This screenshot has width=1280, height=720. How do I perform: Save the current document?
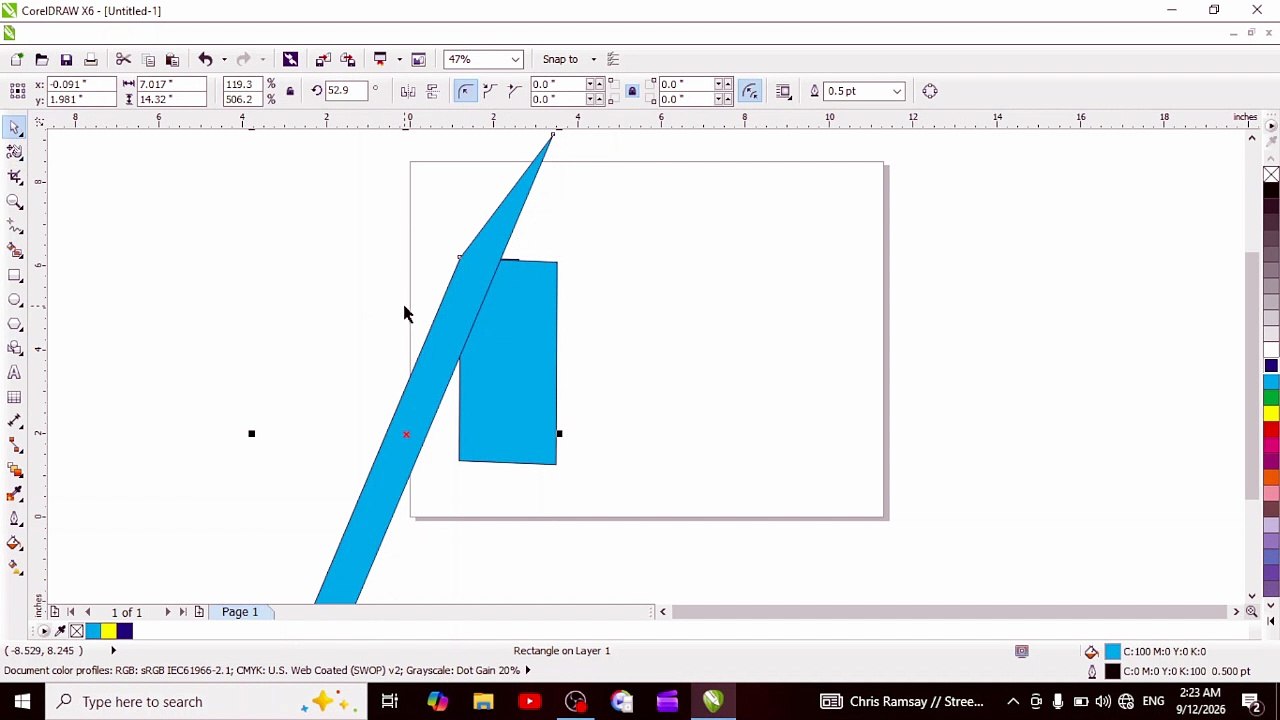click(66, 60)
